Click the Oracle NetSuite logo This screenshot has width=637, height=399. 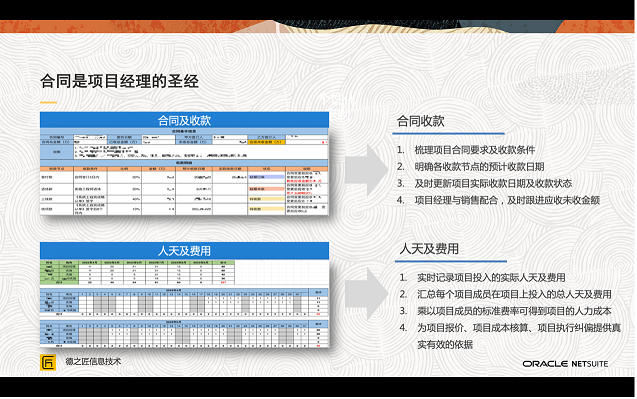pyautogui.click(x=565, y=364)
